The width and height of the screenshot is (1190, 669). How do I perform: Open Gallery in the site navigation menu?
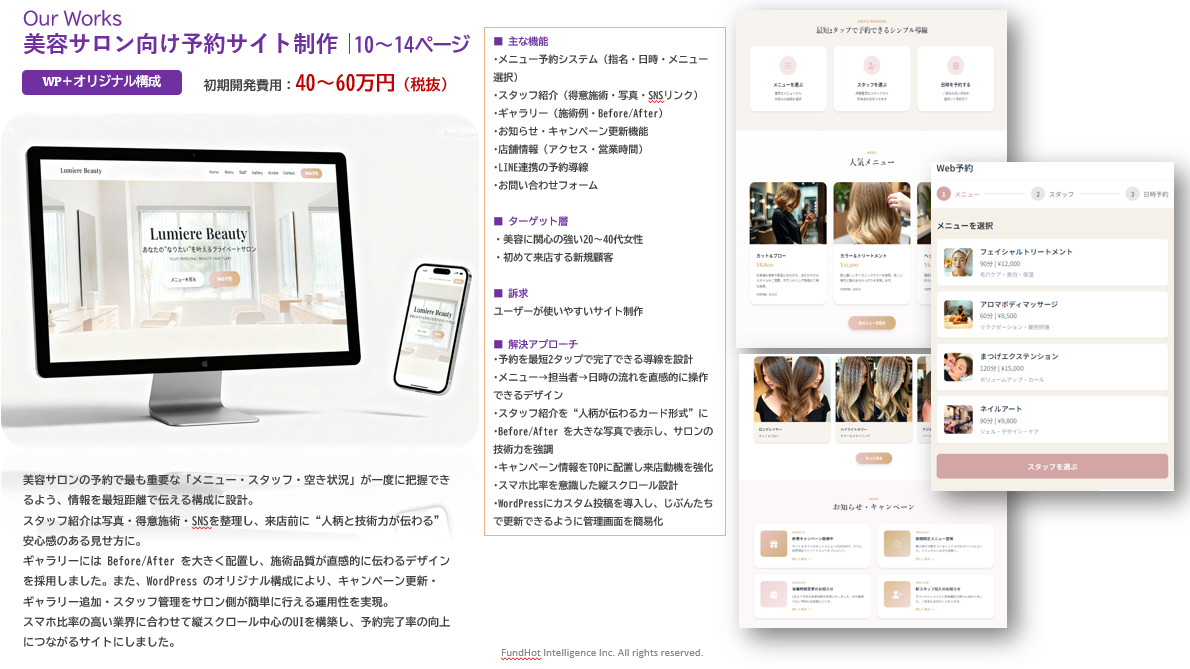tap(256, 171)
